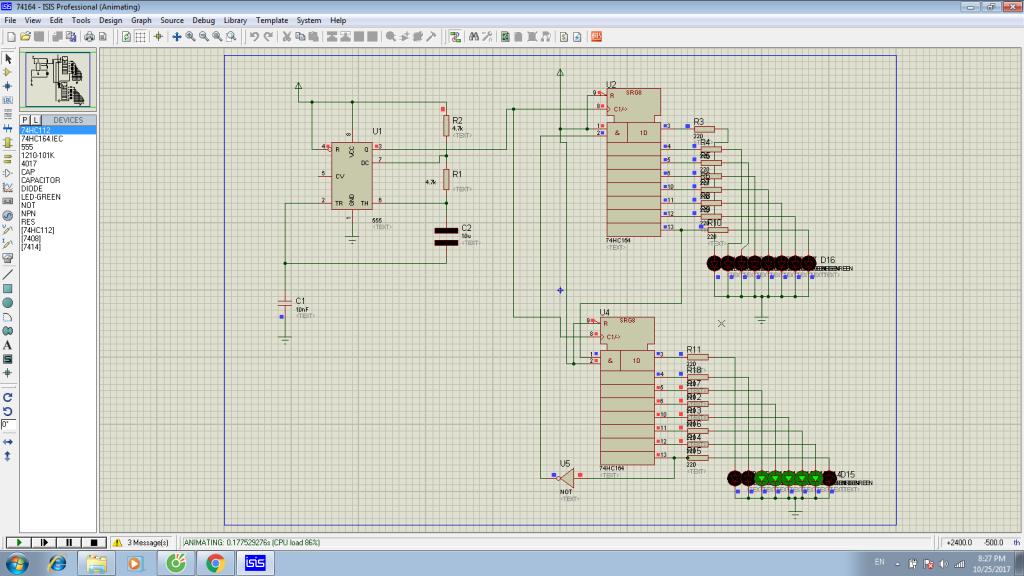Screen dimensions: 1024x576
Task: Stop the simulation animation
Action: coord(93,542)
